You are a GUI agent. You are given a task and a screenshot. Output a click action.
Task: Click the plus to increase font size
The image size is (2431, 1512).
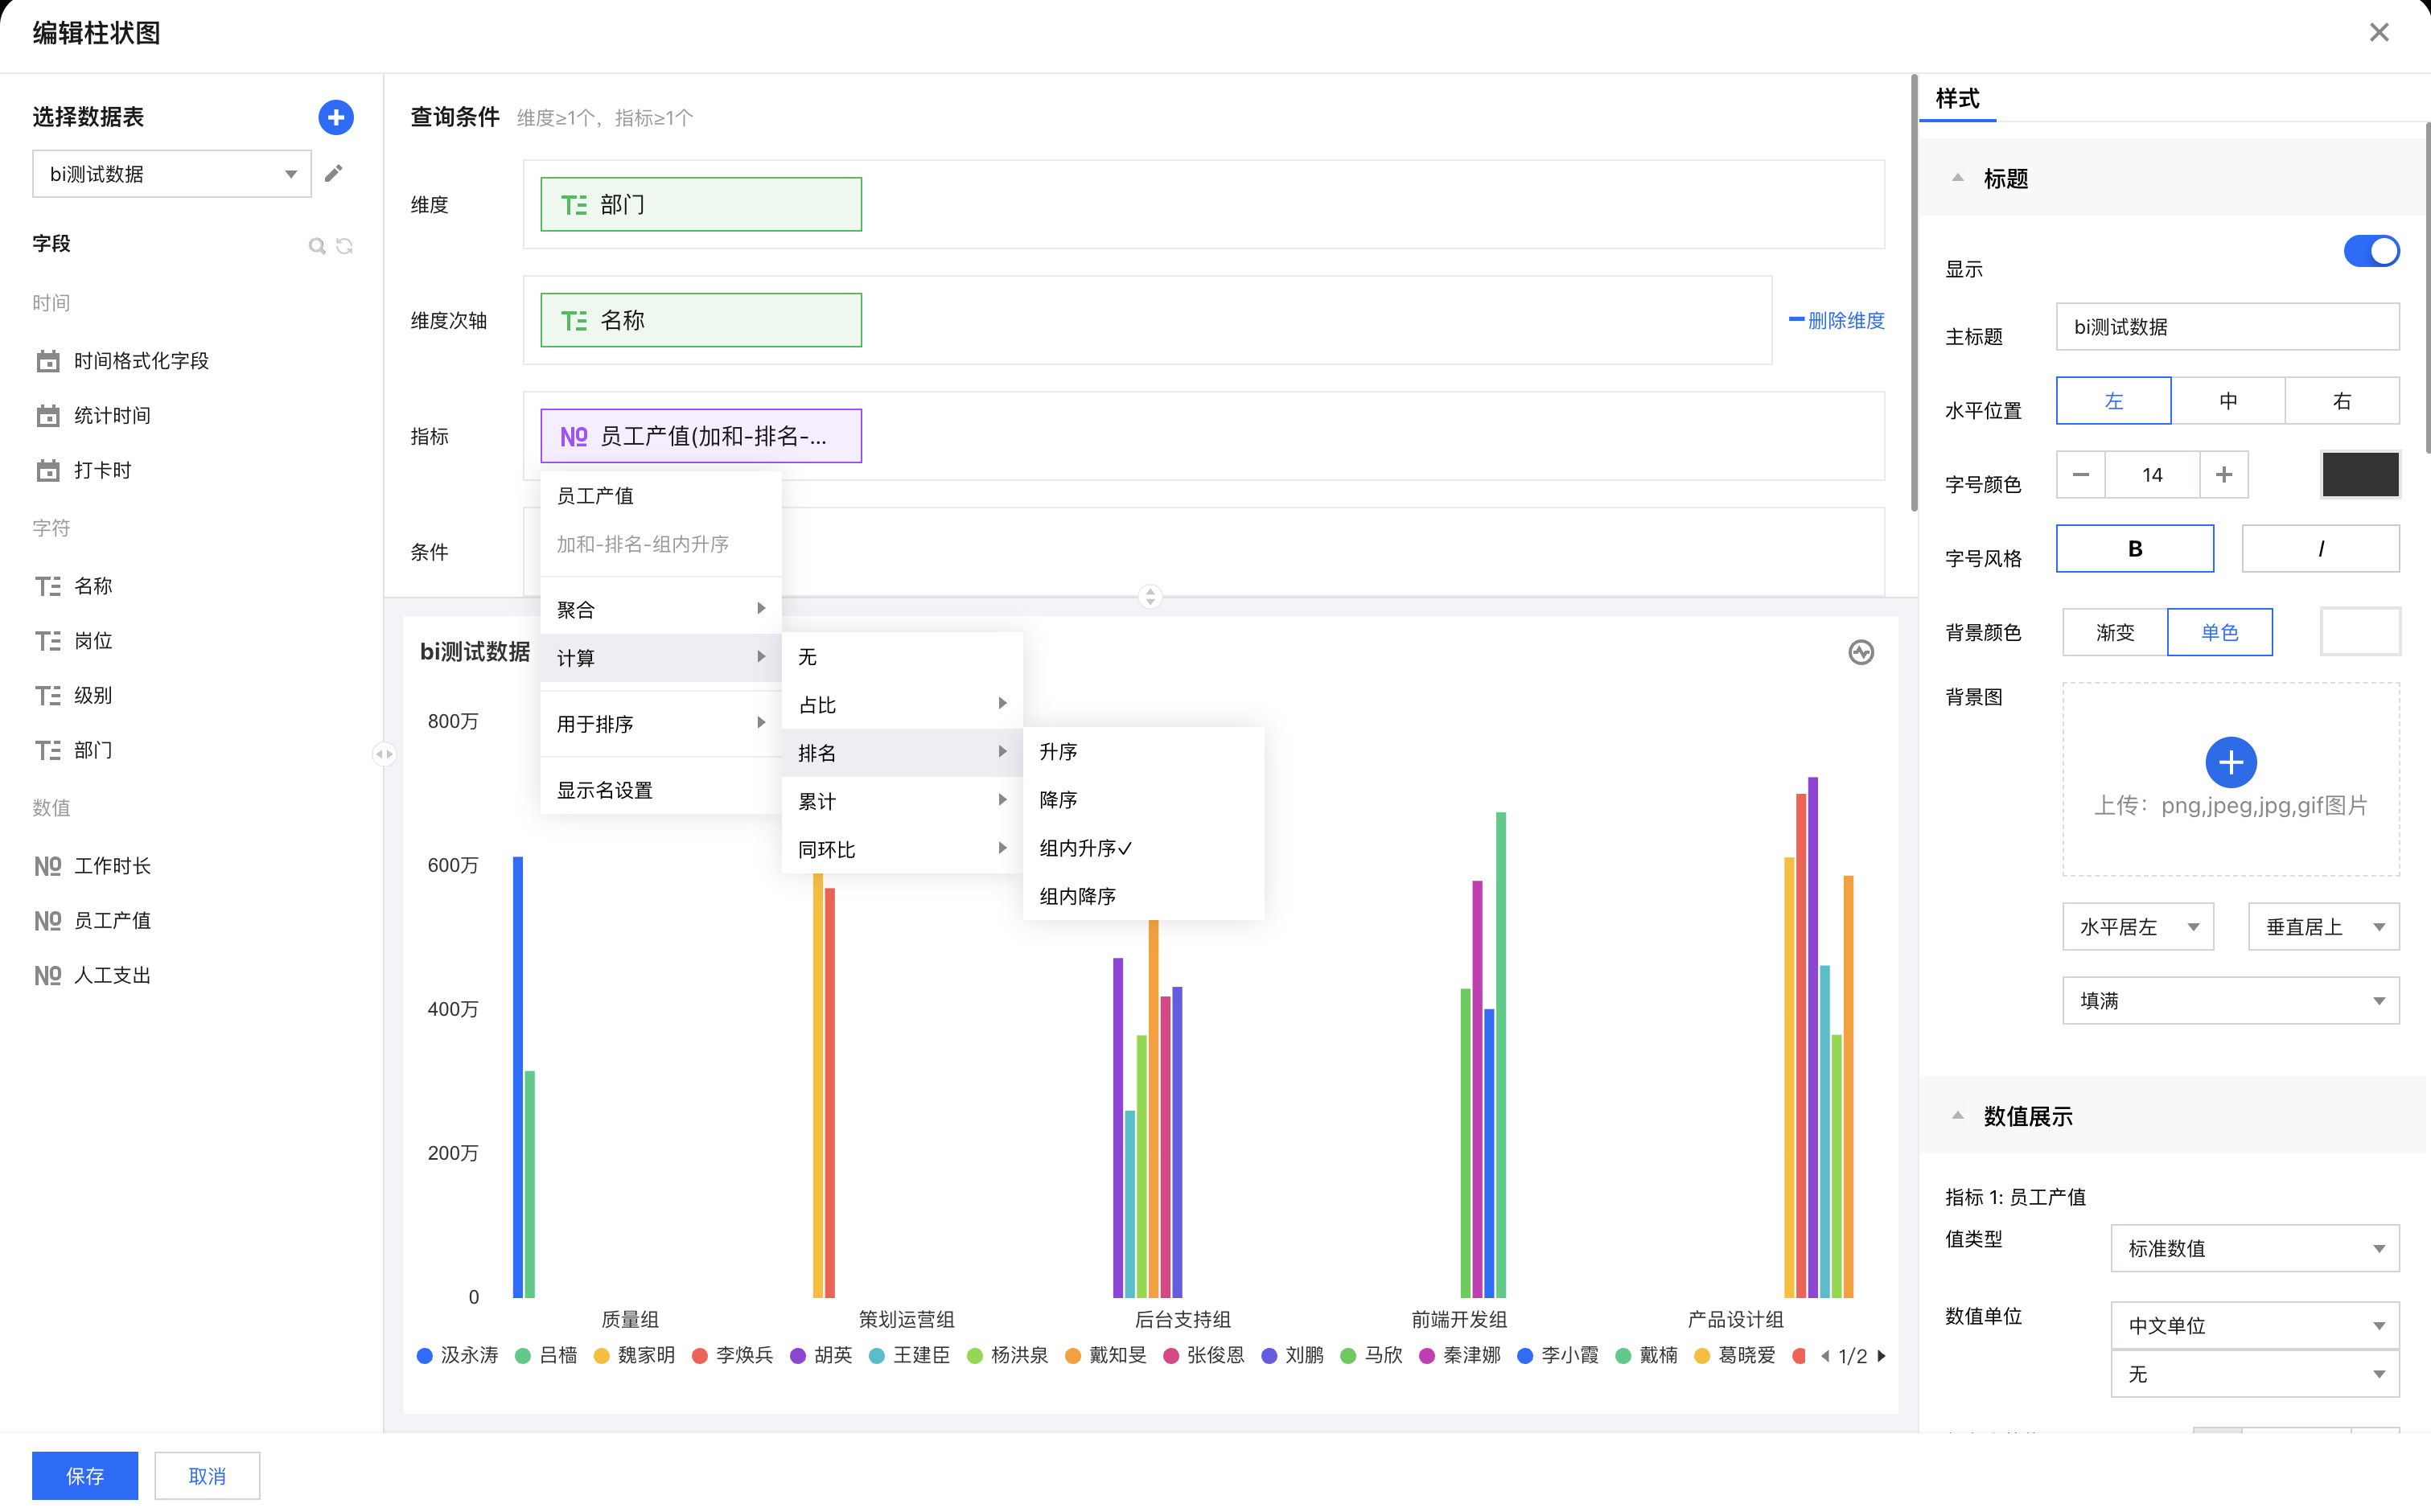click(x=2223, y=475)
